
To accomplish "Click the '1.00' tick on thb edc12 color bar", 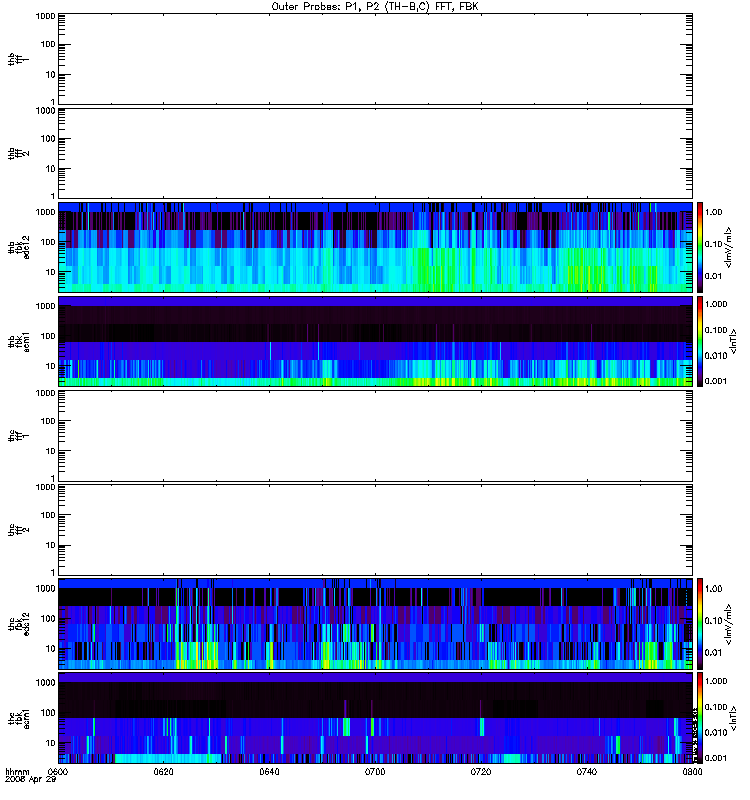I will (x=713, y=212).
